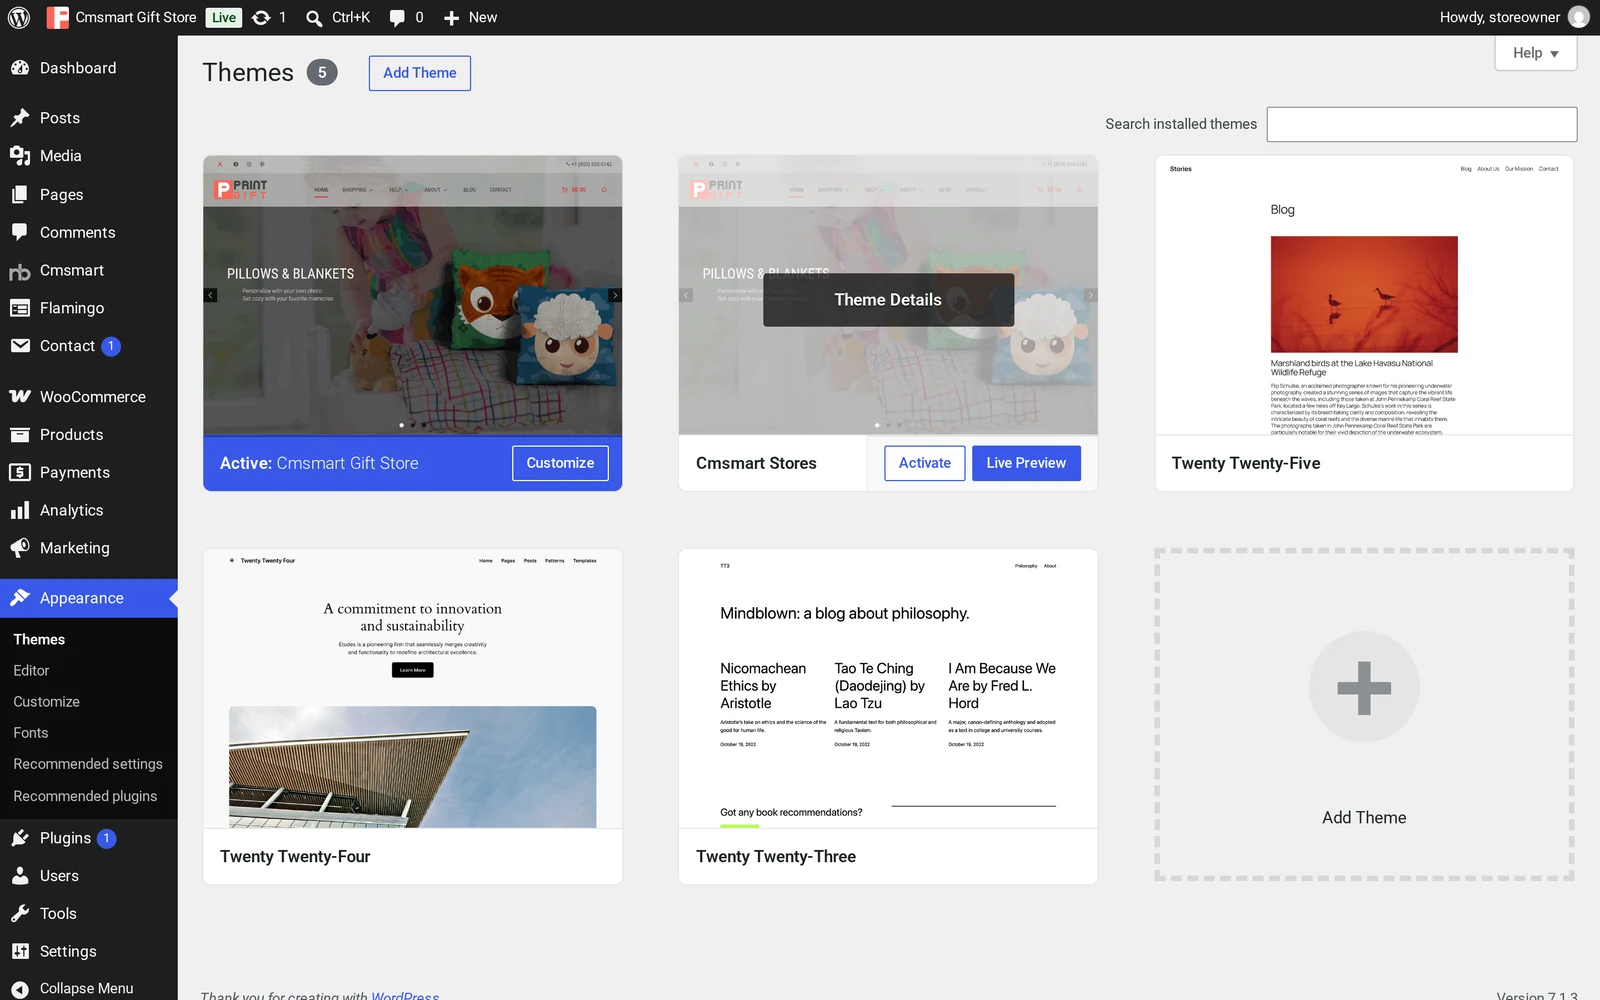Open the Editor submenu item

31,671
